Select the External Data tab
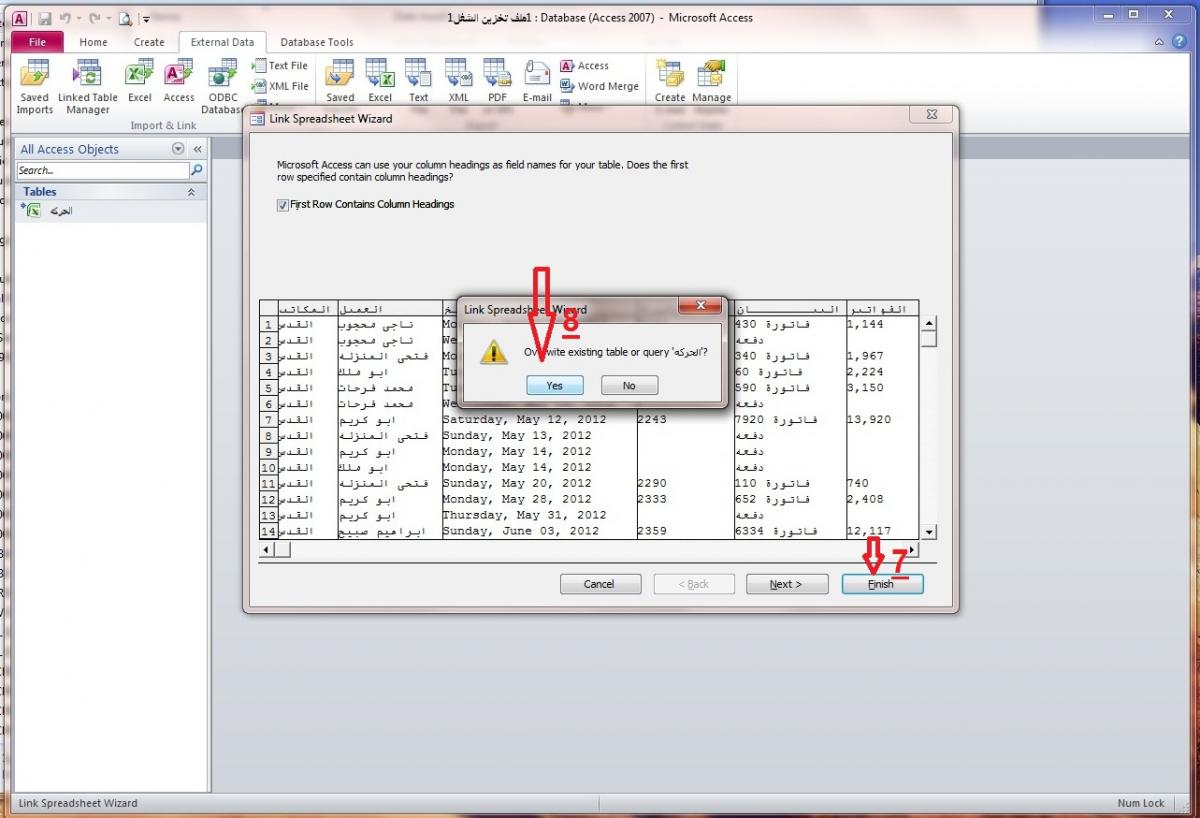 (x=223, y=42)
